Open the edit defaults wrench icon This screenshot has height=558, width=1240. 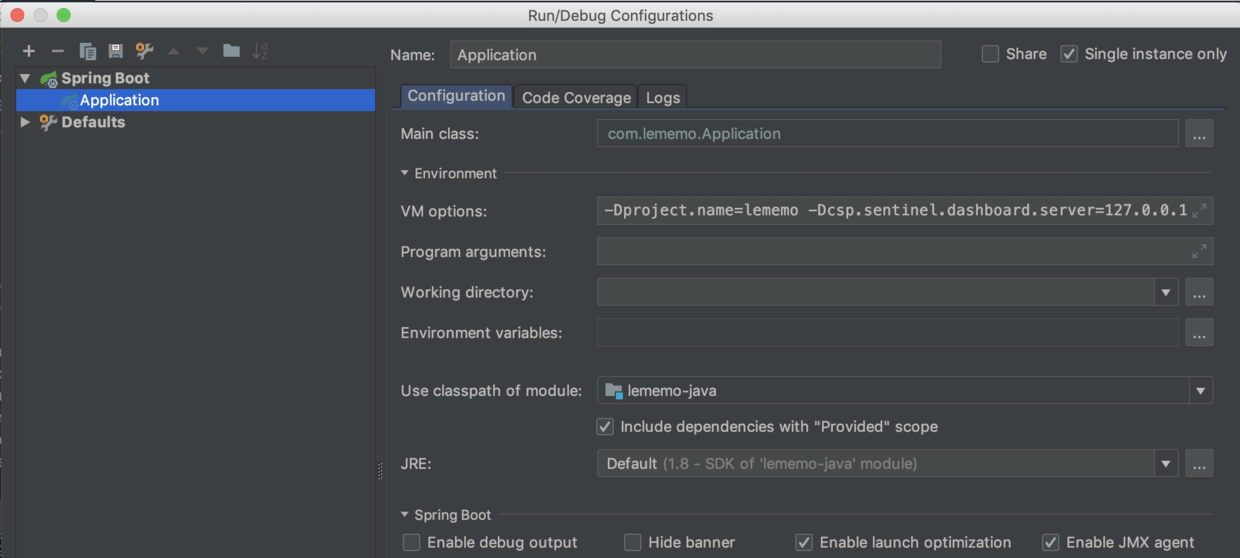pyautogui.click(x=145, y=51)
